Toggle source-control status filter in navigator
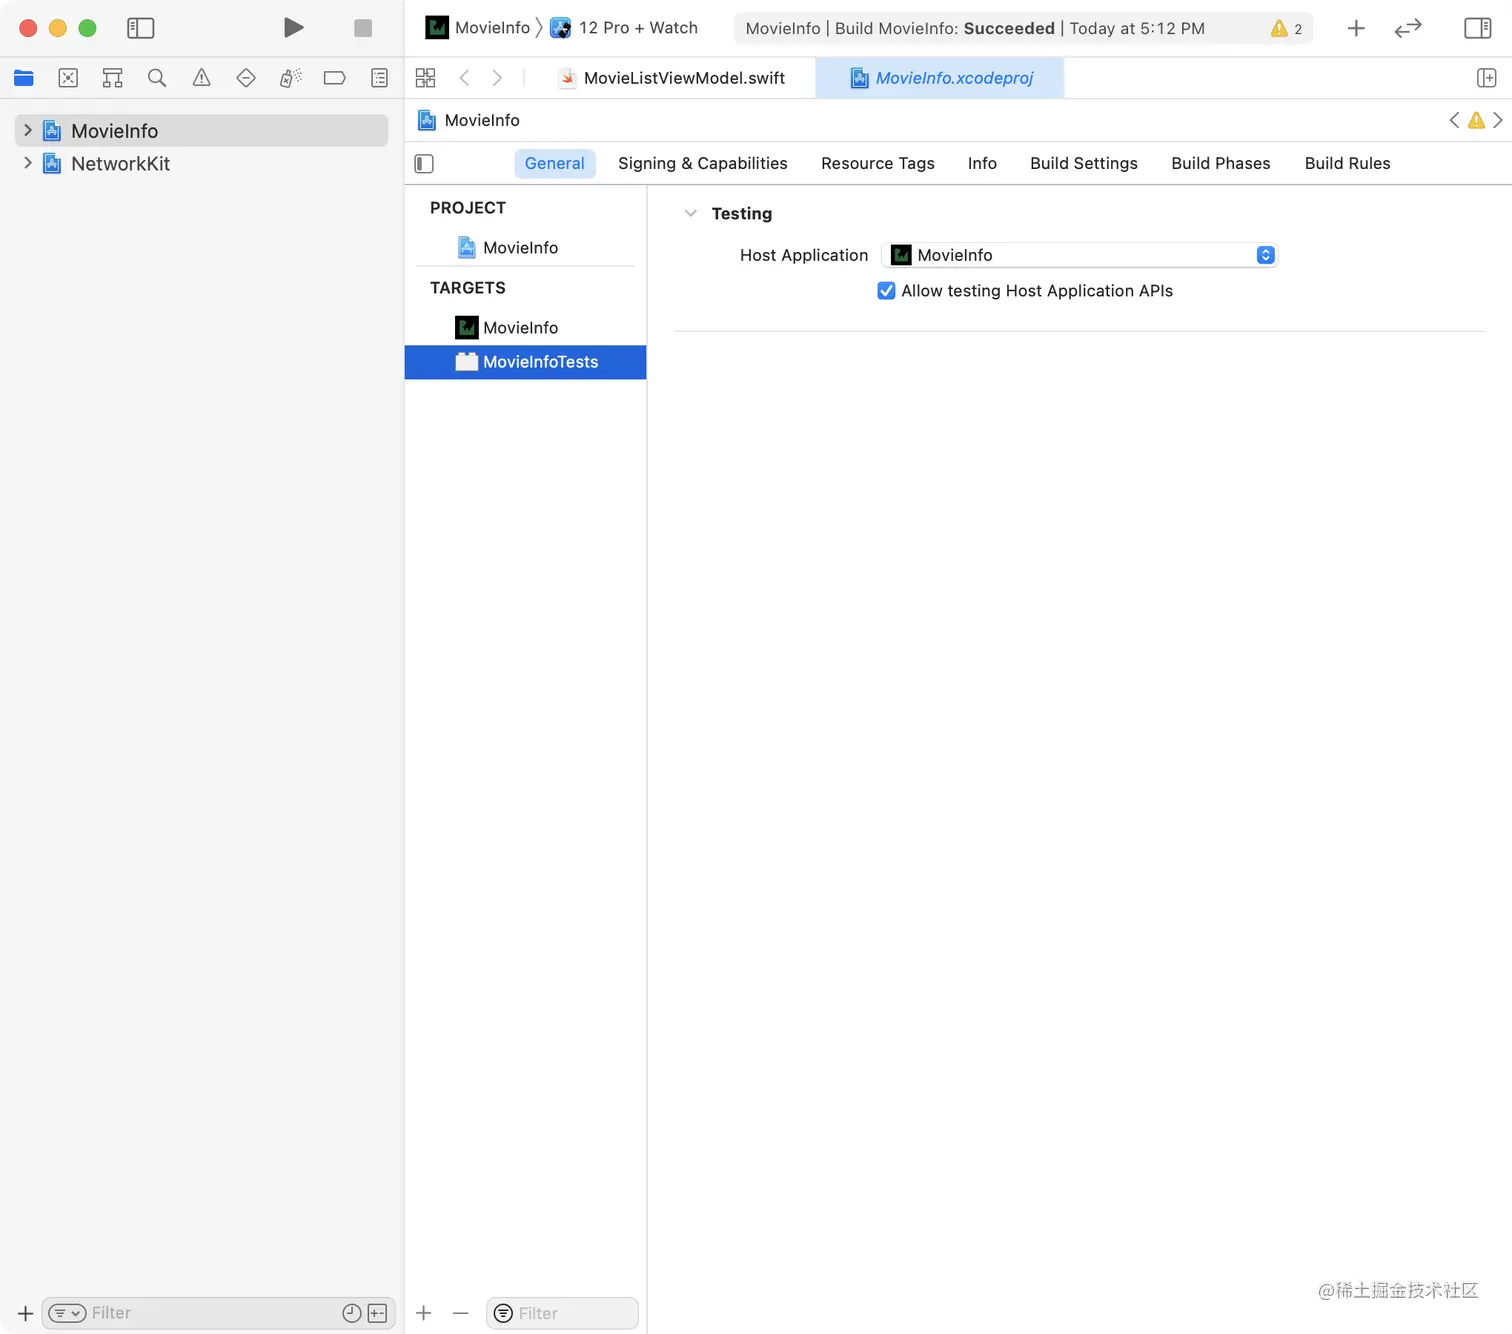 [377, 1313]
